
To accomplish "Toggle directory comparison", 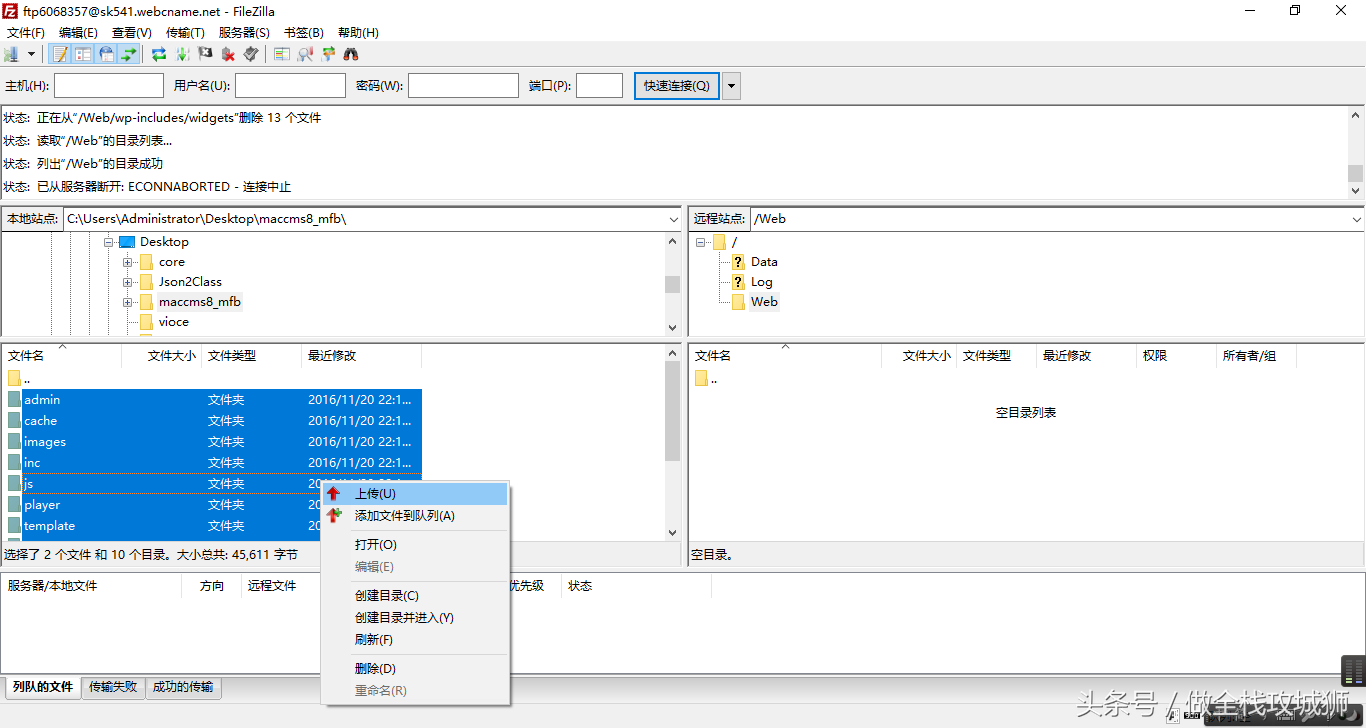I will tap(305, 54).
